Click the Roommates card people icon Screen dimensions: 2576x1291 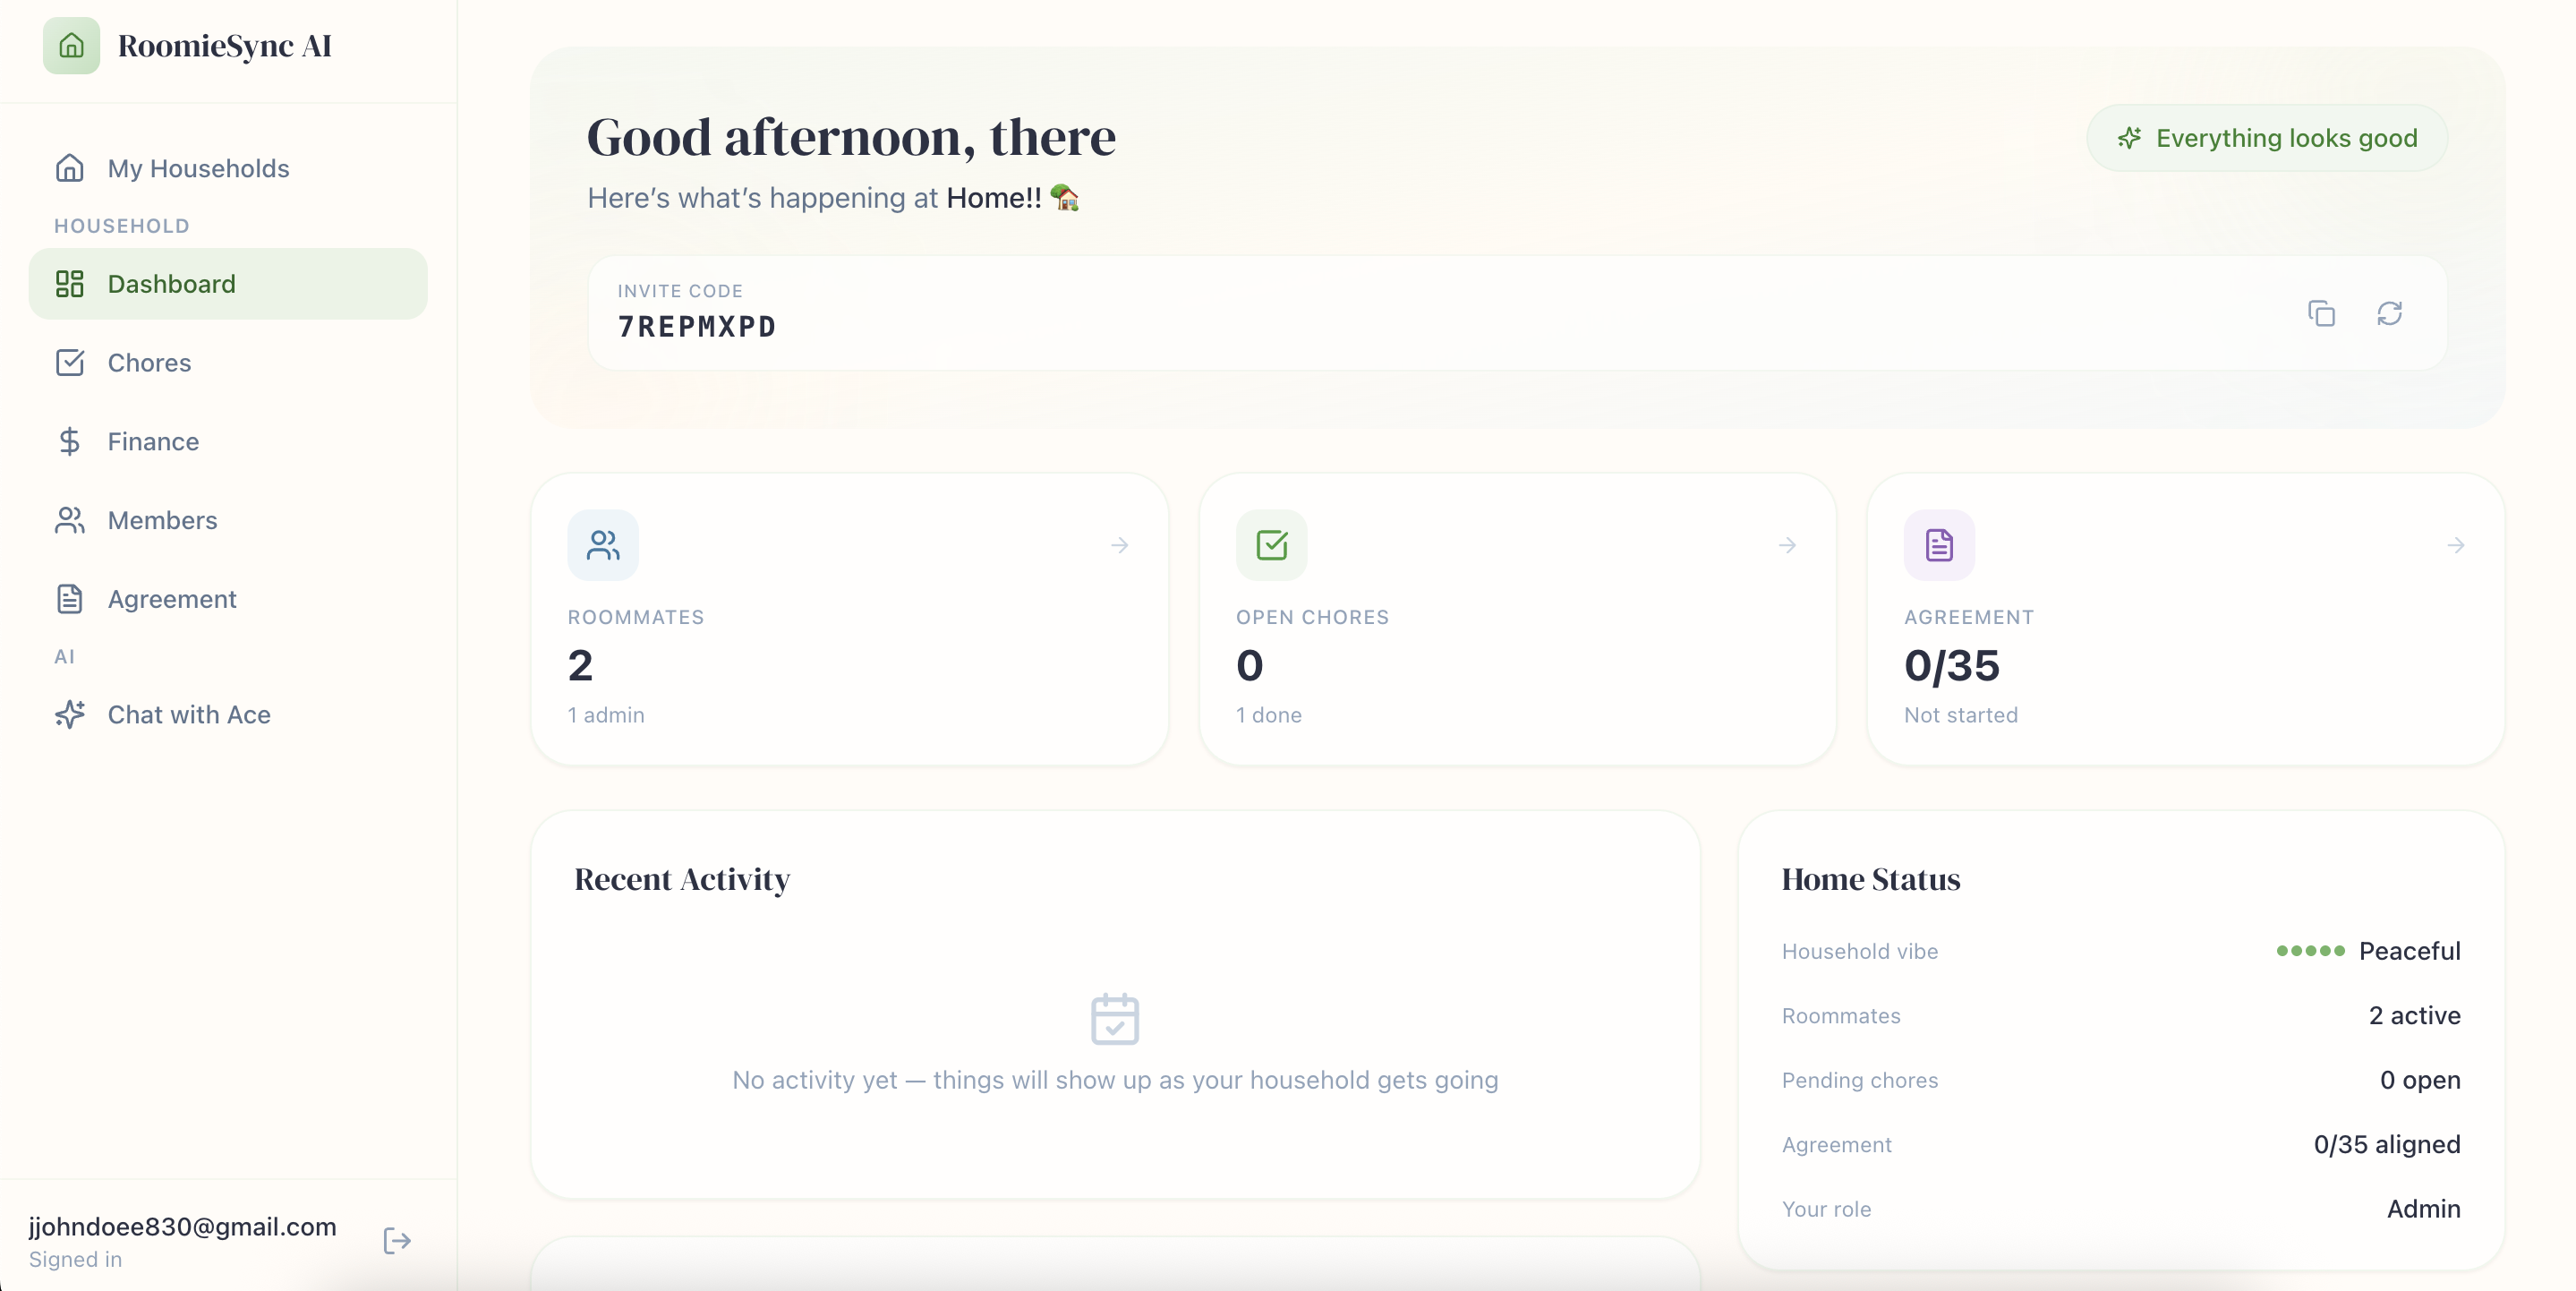pyautogui.click(x=603, y=545)
